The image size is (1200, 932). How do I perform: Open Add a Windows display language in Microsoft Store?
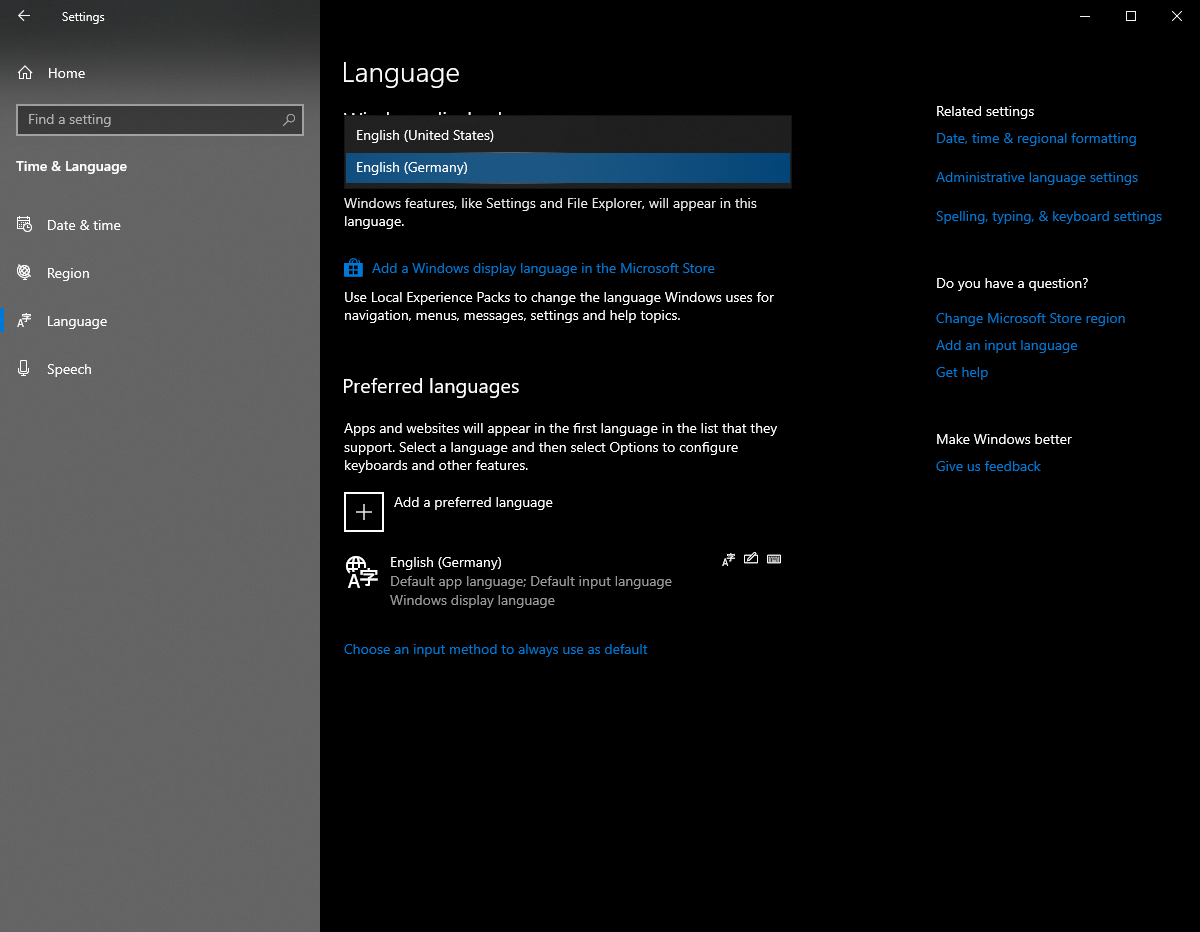point(543,268)
